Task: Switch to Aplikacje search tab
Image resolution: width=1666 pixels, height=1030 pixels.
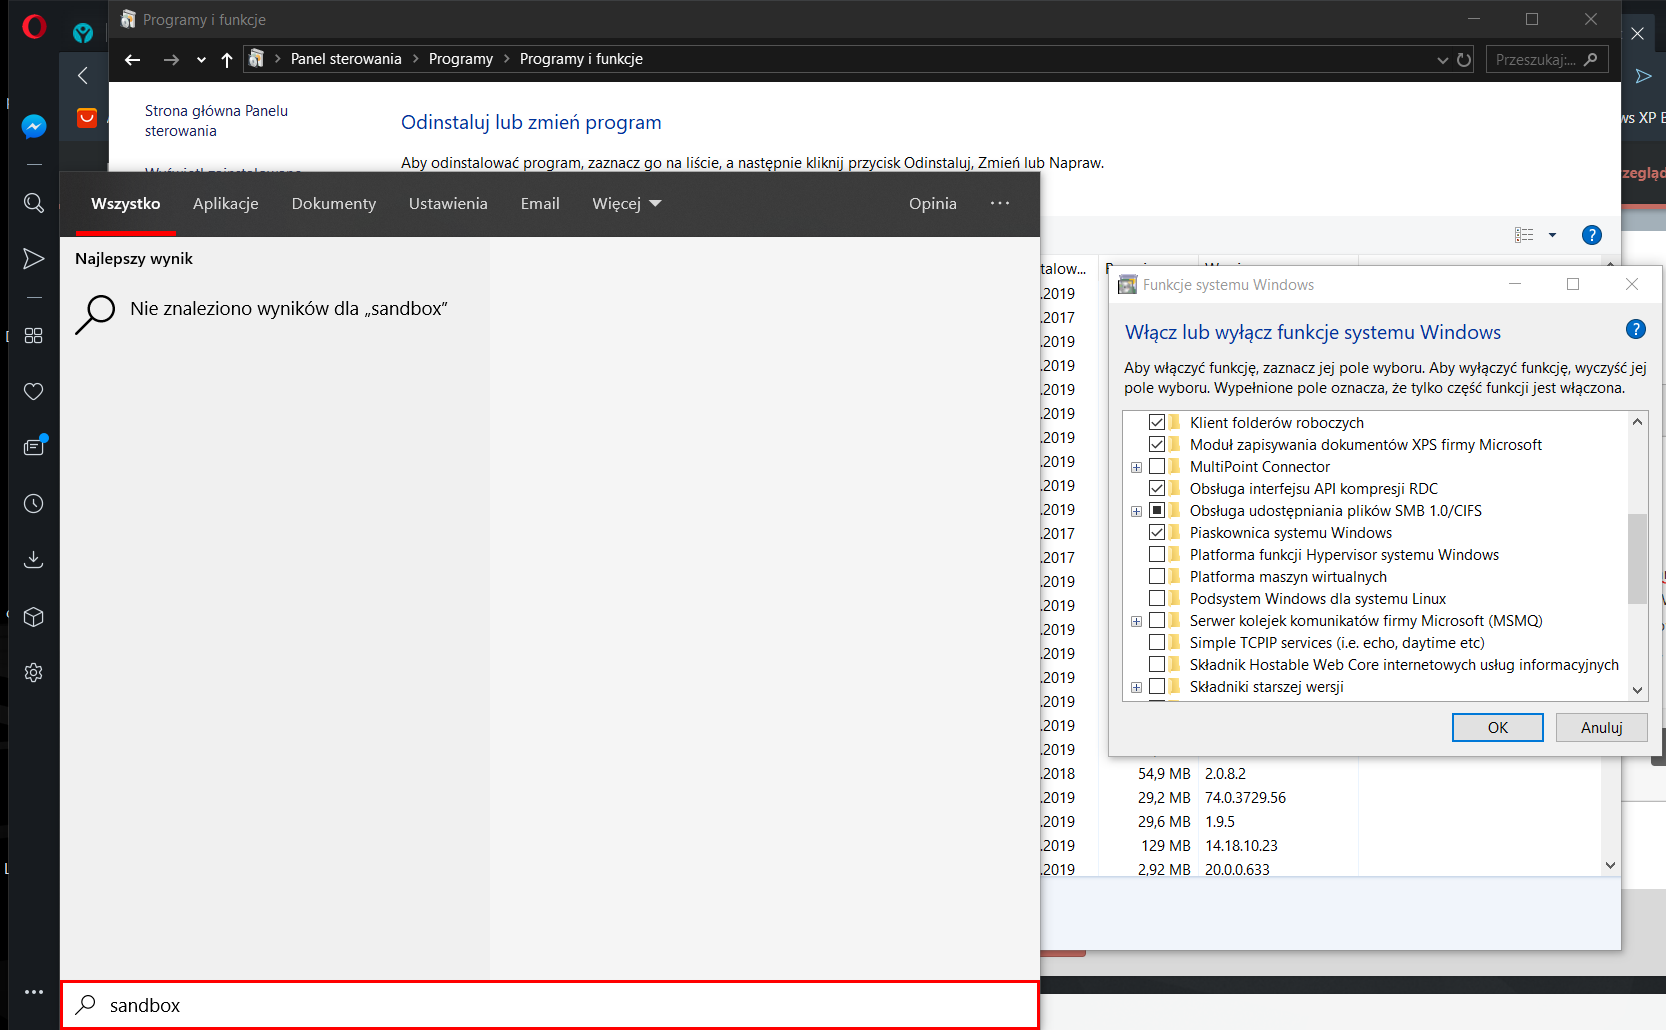Action: [x=226, y=203]
